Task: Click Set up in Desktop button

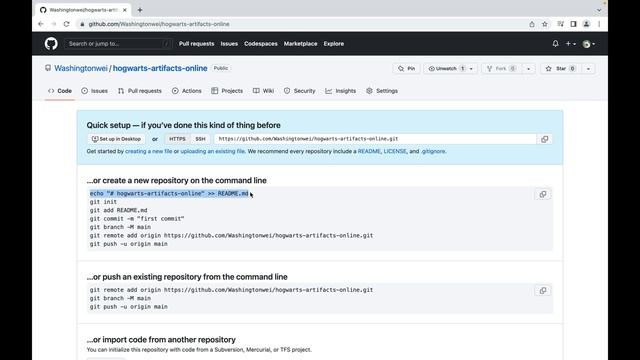Action: pos(116,139)
